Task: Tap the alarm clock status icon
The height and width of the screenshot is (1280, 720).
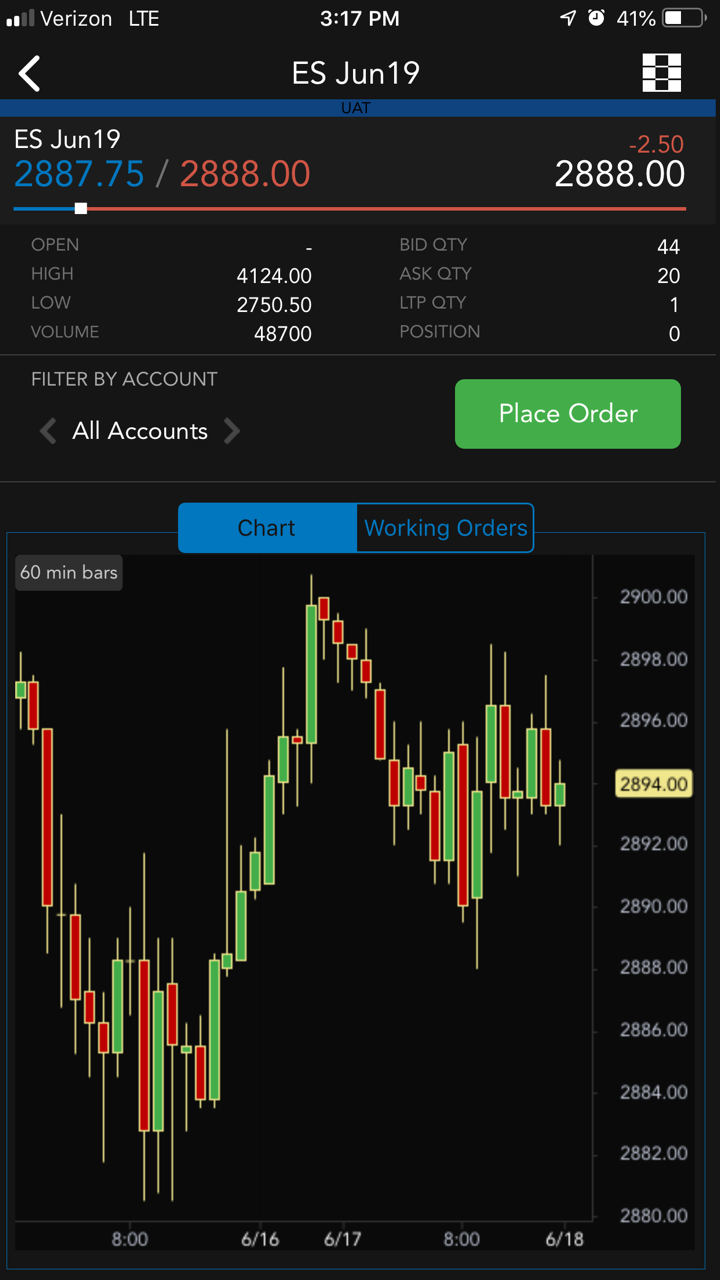Action: [597, 18]
